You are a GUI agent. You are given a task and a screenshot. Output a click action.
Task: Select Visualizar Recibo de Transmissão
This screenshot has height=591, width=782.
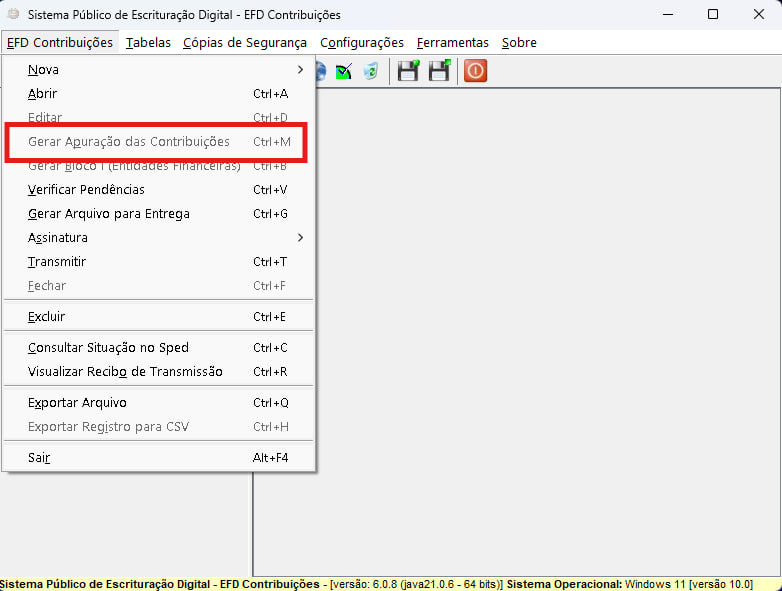point(125,372)
